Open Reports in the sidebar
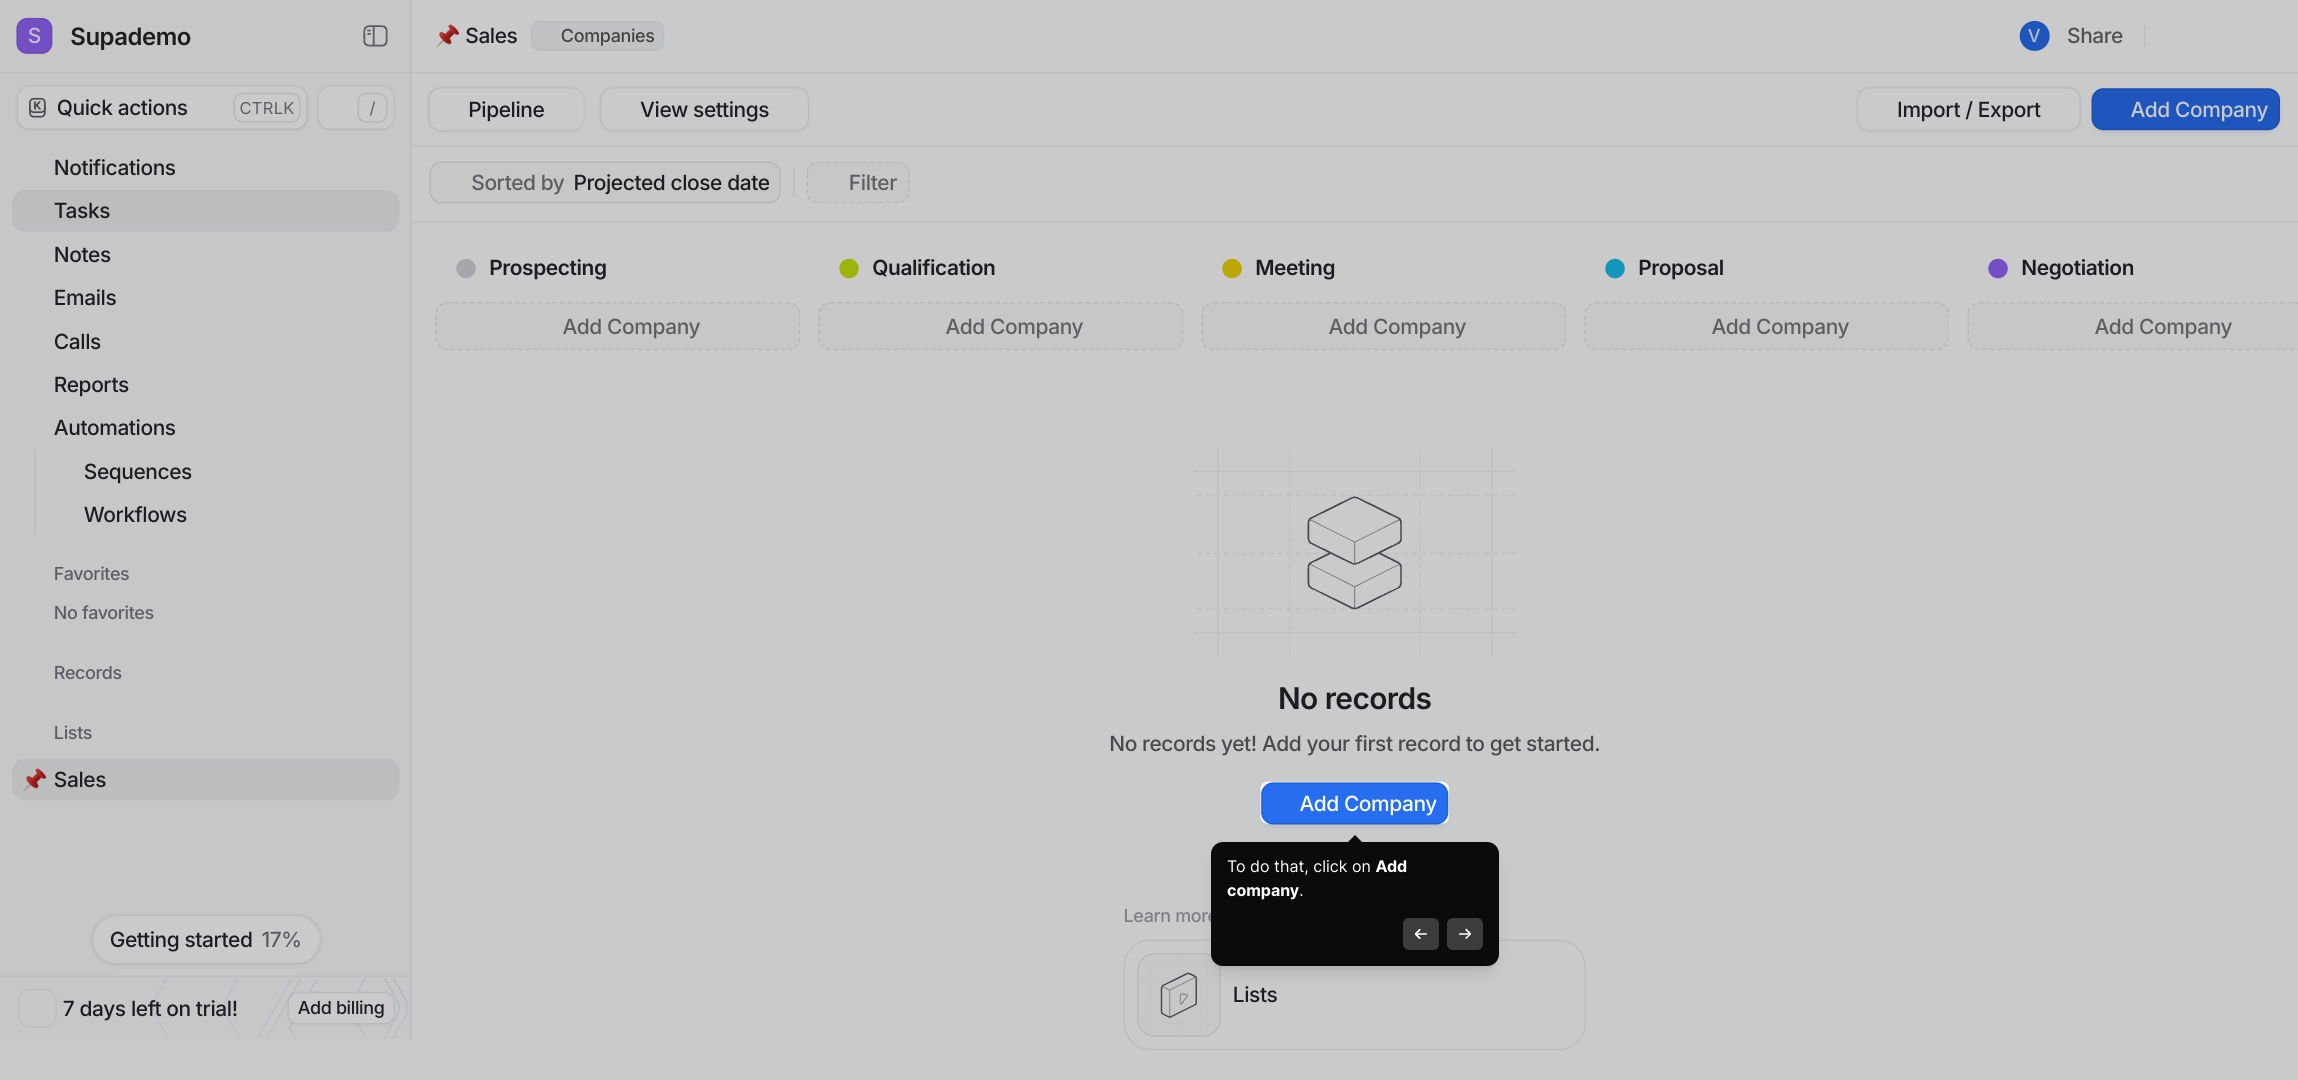 click(x=91, y=385)
